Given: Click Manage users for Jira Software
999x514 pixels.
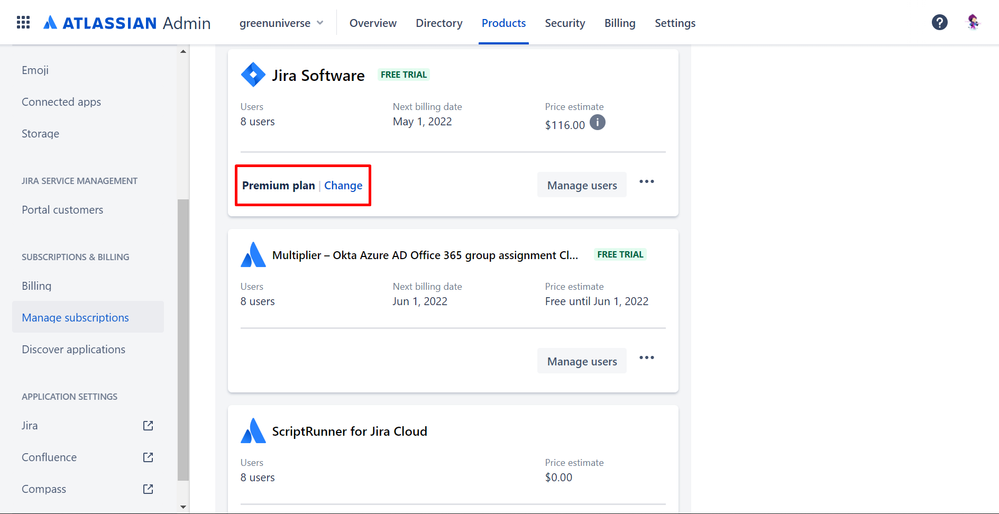Looking at the screenshot, I should coord(582,185).
